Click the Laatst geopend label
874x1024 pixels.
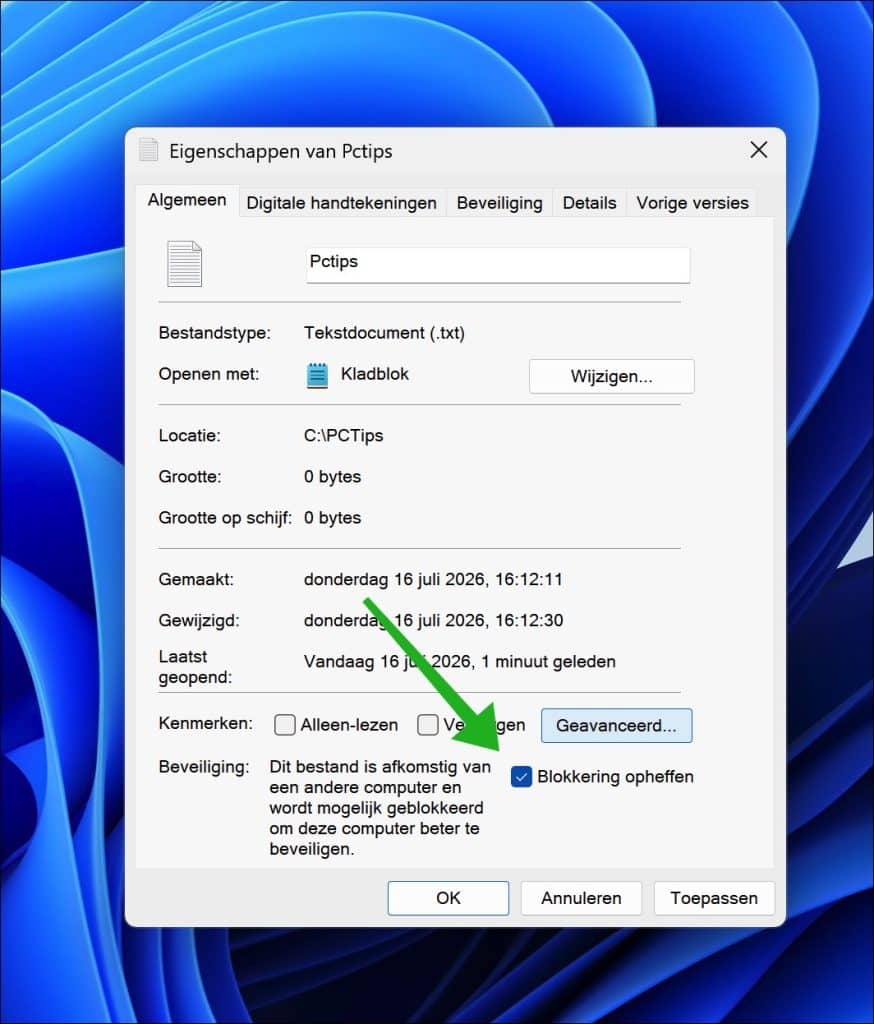click(195, 667)
